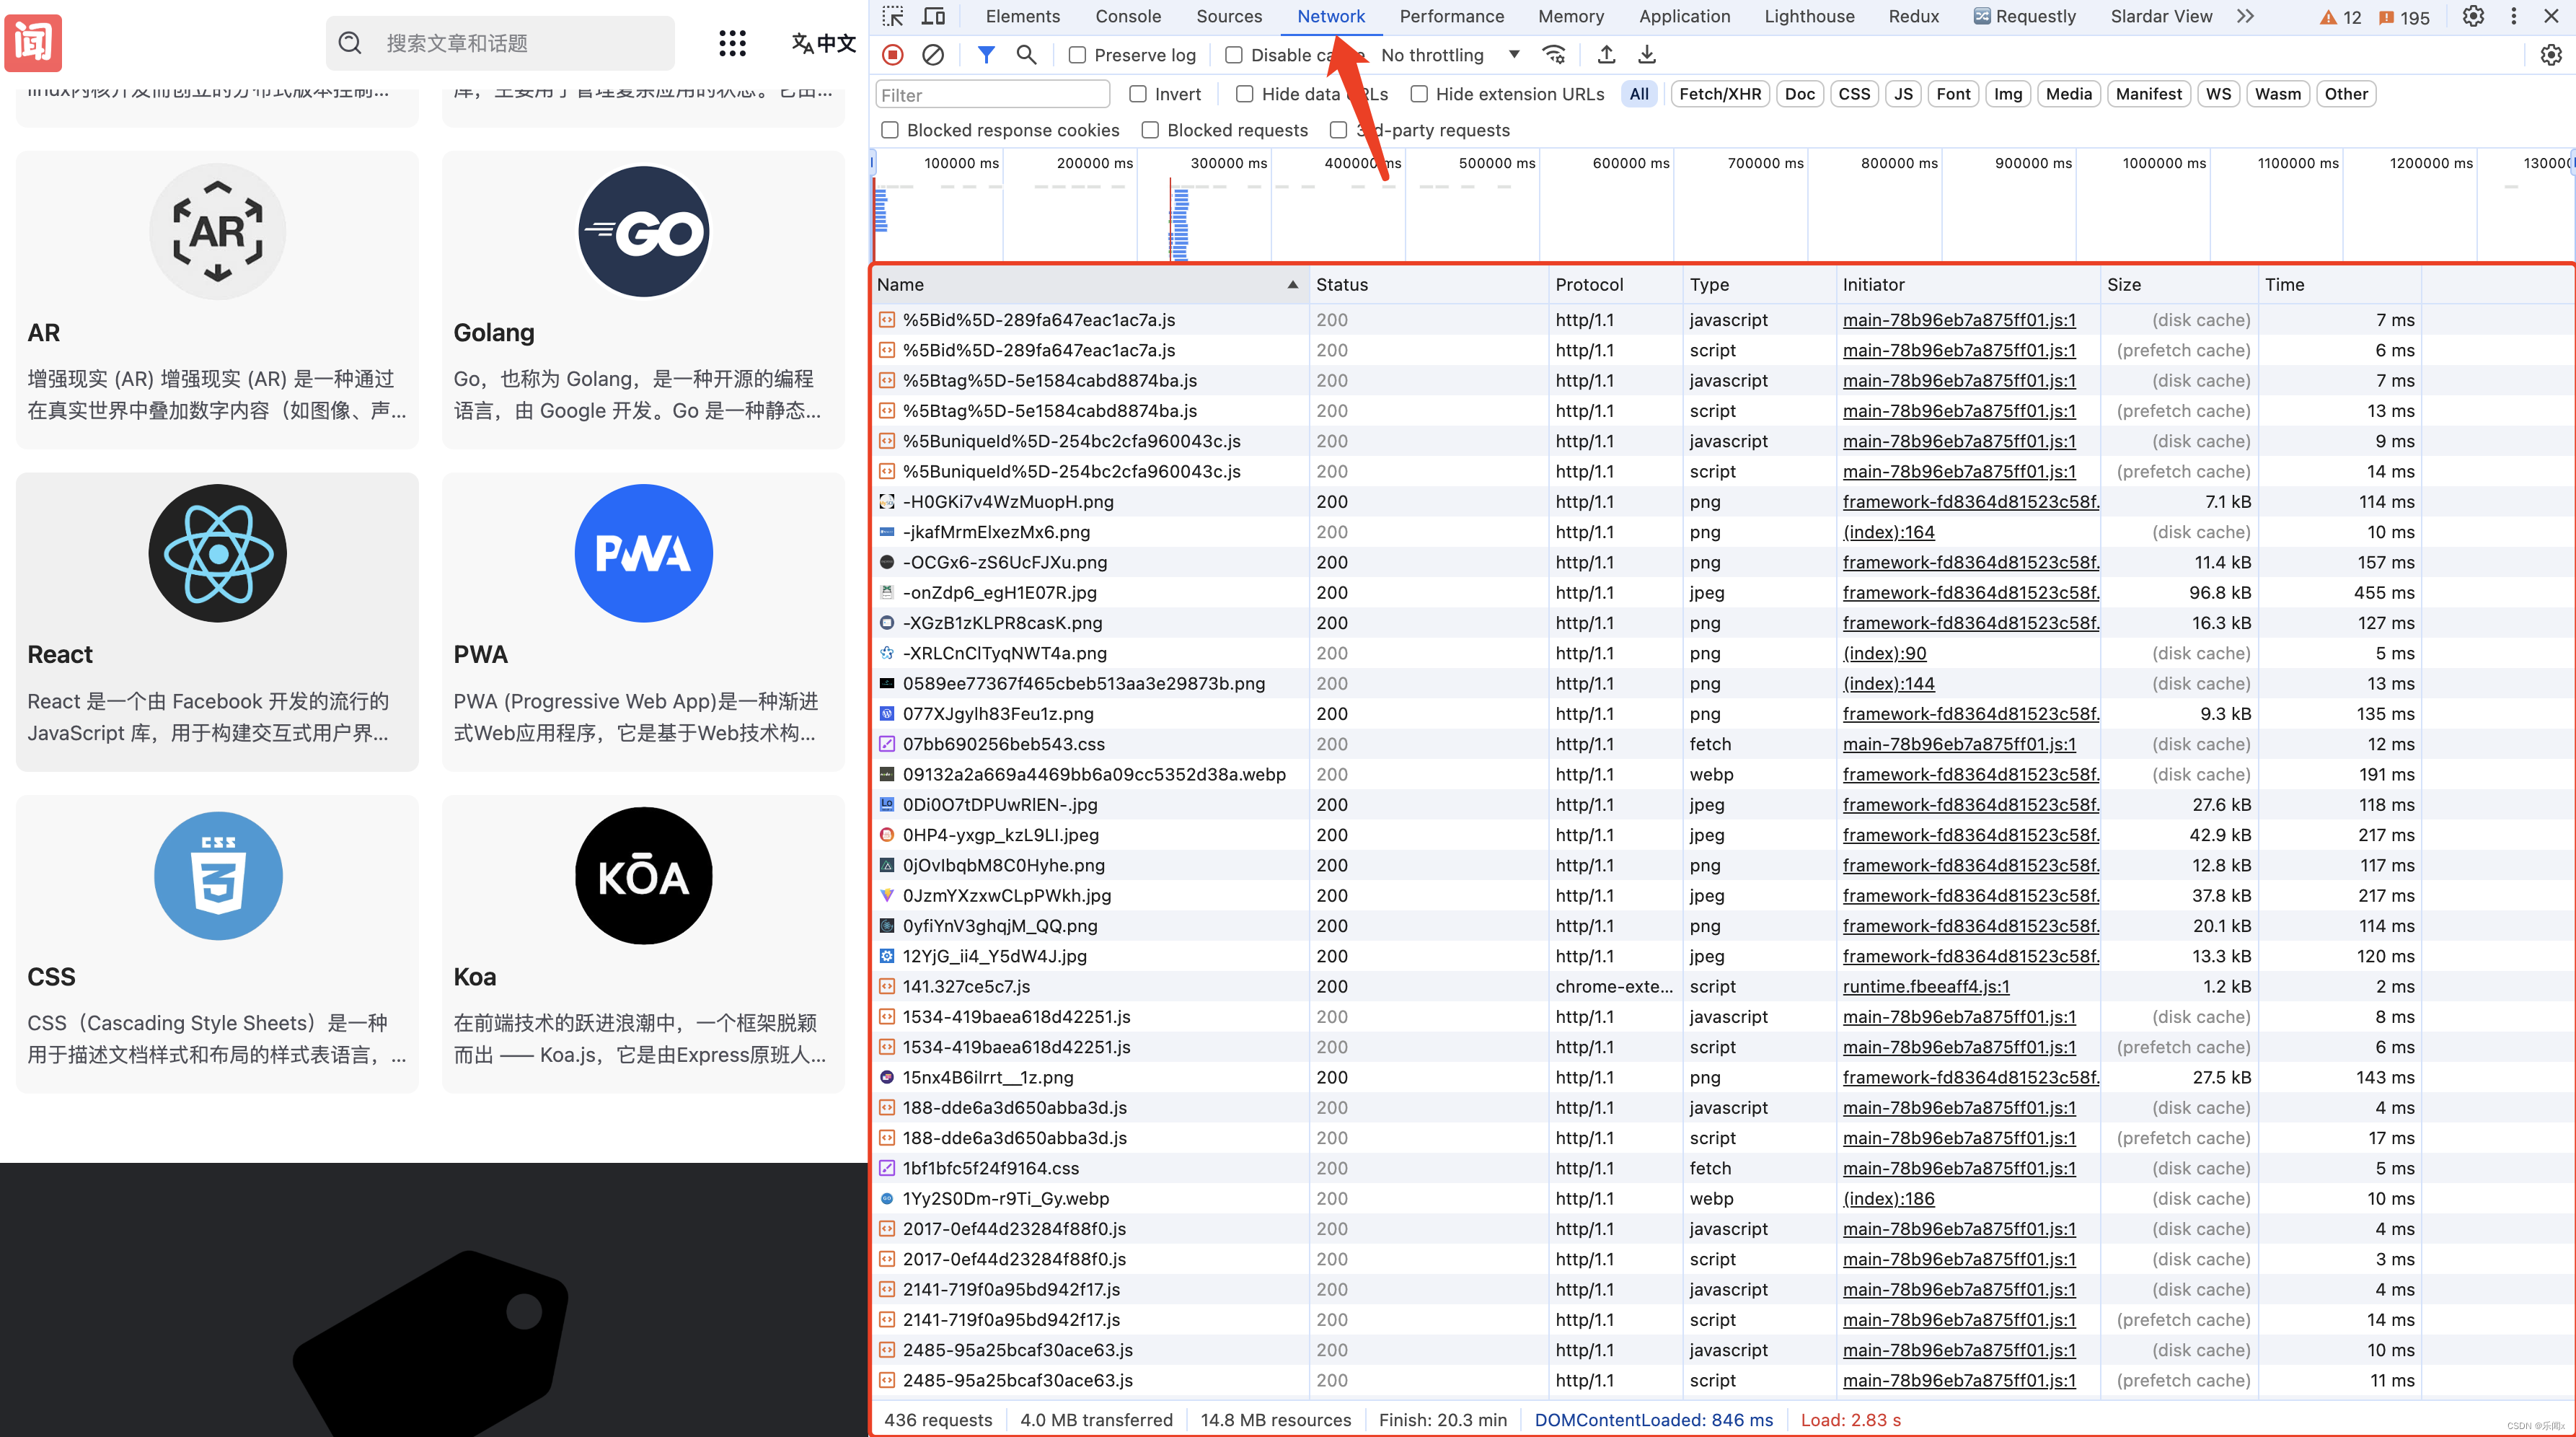This screenshot has height=1437, width=2576.
Task: Sort by Protocol column header
Action: point(1616,285)
